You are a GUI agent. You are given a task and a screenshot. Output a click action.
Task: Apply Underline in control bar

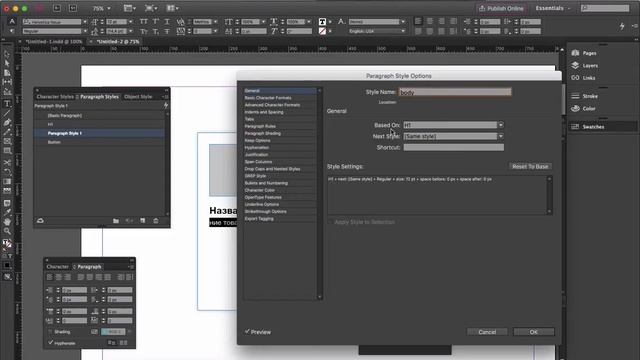pyautogui.click(x=167, y=22)
